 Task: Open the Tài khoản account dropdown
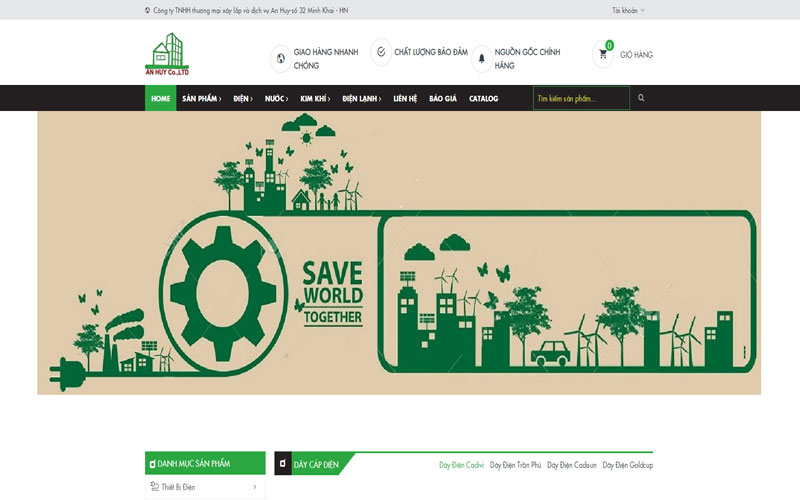pos(627,10)
